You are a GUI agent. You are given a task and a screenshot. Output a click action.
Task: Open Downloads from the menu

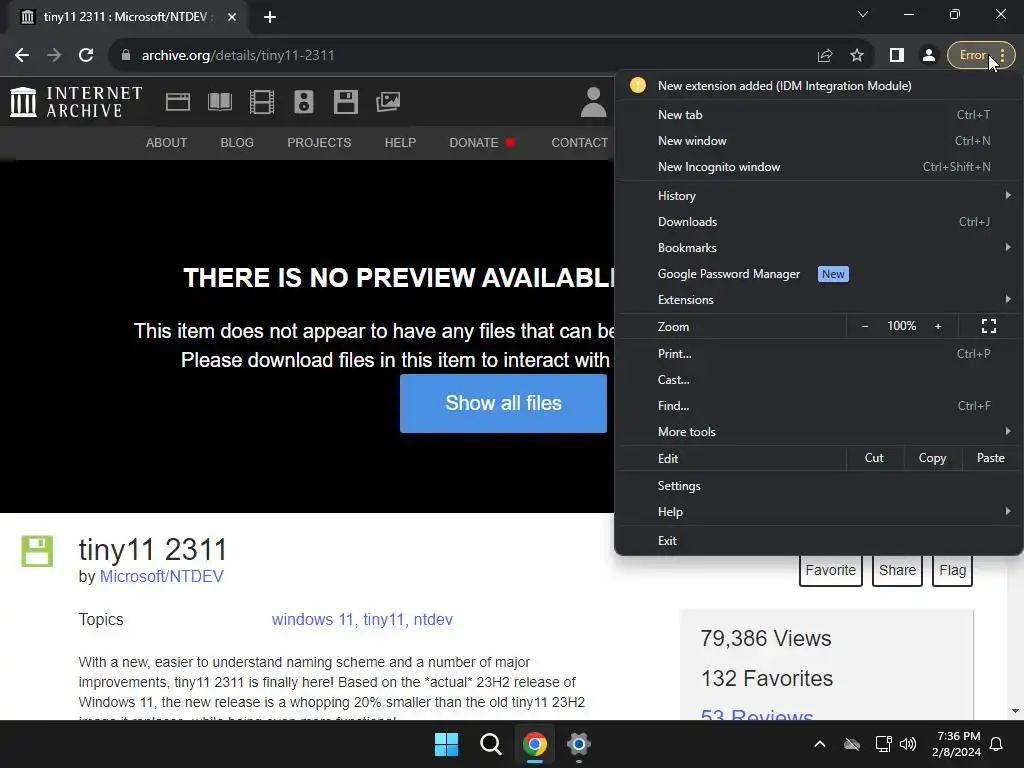pos(820,222)
